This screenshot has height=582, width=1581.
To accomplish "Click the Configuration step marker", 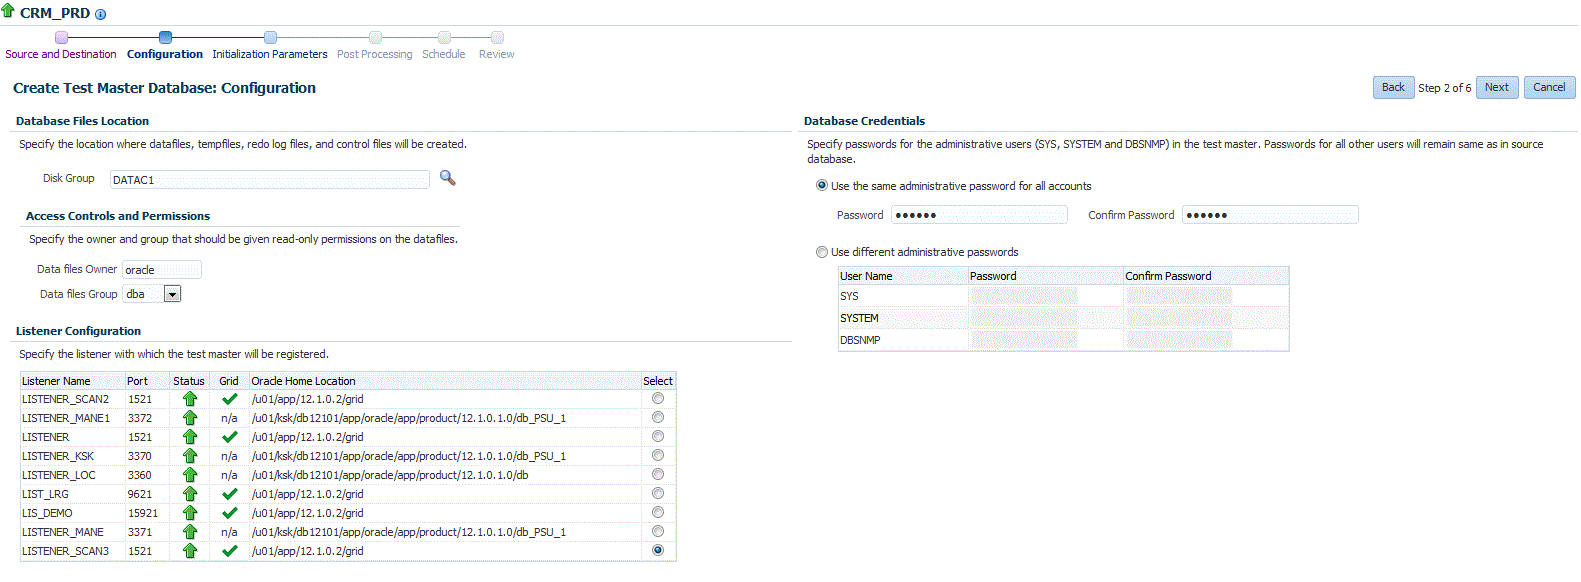I will click(x=165, y=37).
